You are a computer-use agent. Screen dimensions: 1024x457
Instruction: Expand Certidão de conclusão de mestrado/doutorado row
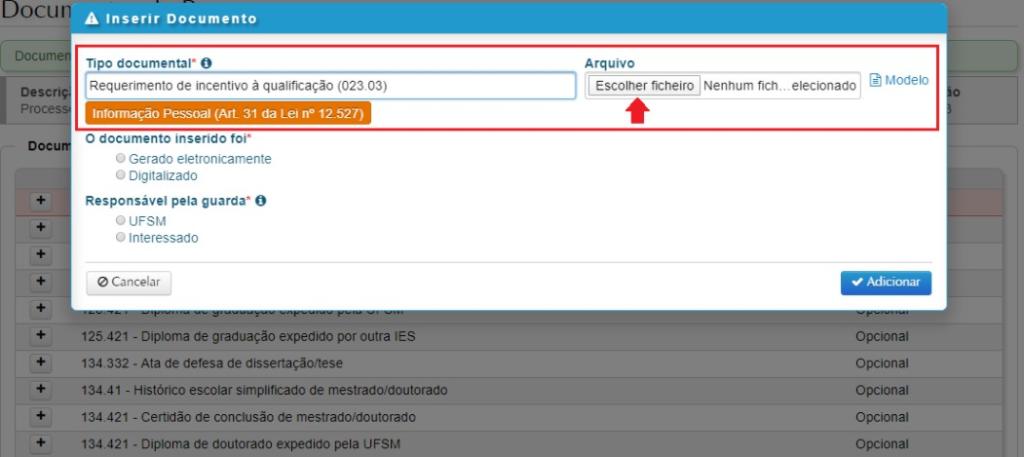click(41, 416)
